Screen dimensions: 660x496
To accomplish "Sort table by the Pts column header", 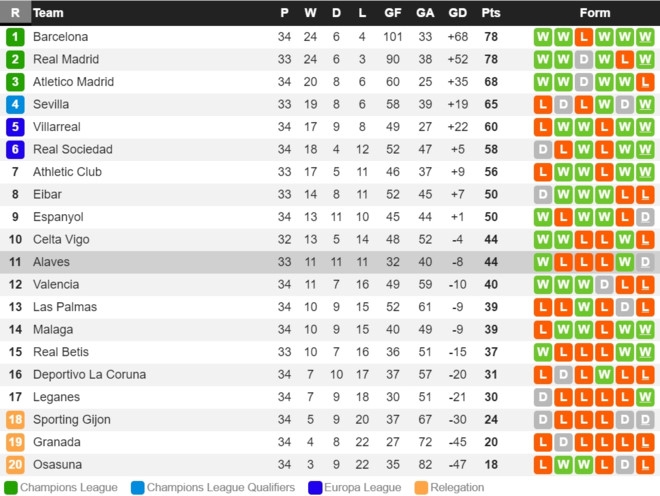I will 491,13.
